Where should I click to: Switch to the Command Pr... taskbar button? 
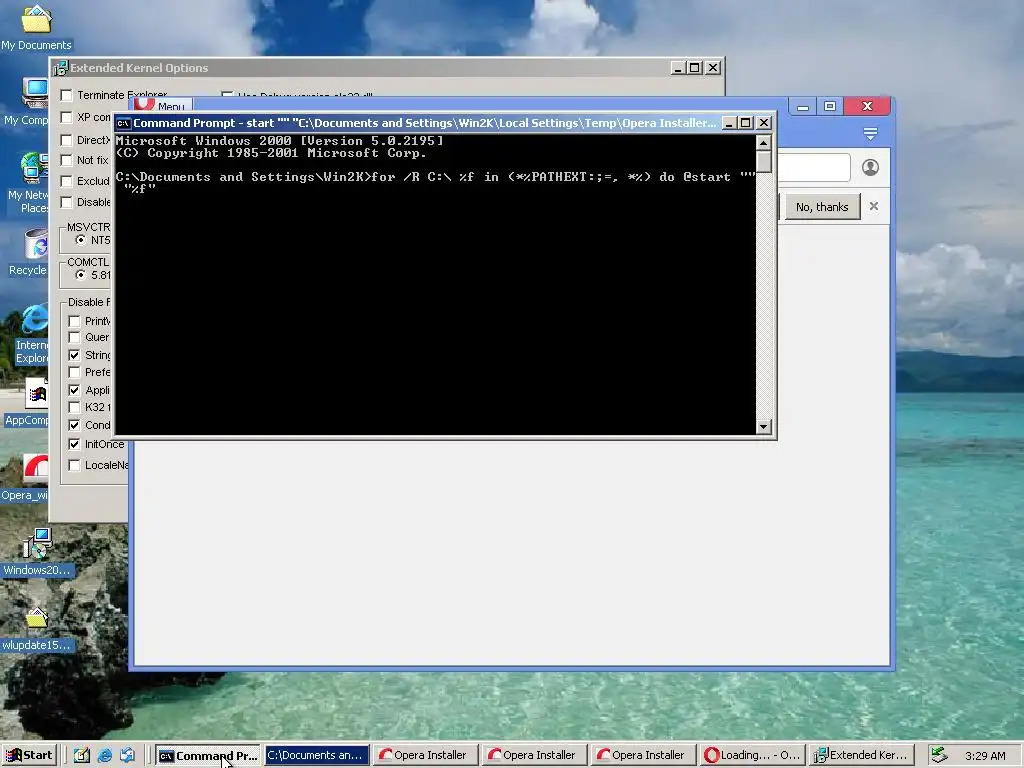point(208,755)
